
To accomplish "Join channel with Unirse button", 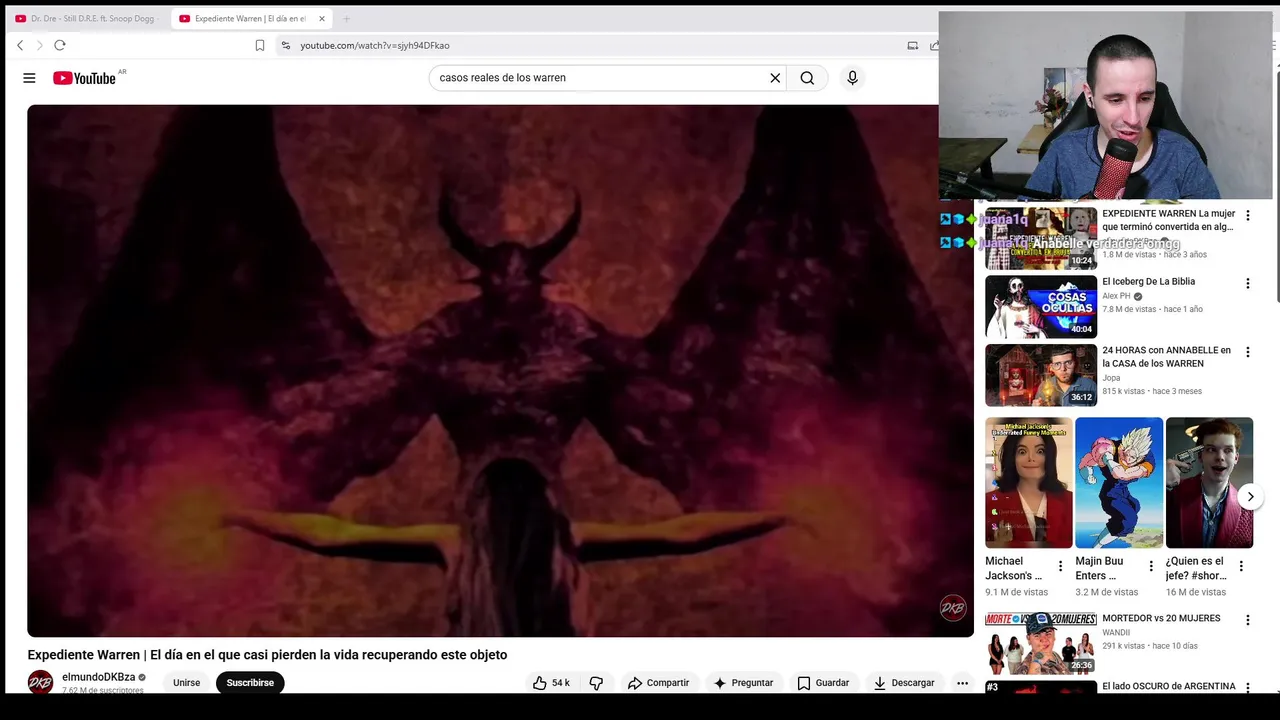I will [x=186, y=683].
